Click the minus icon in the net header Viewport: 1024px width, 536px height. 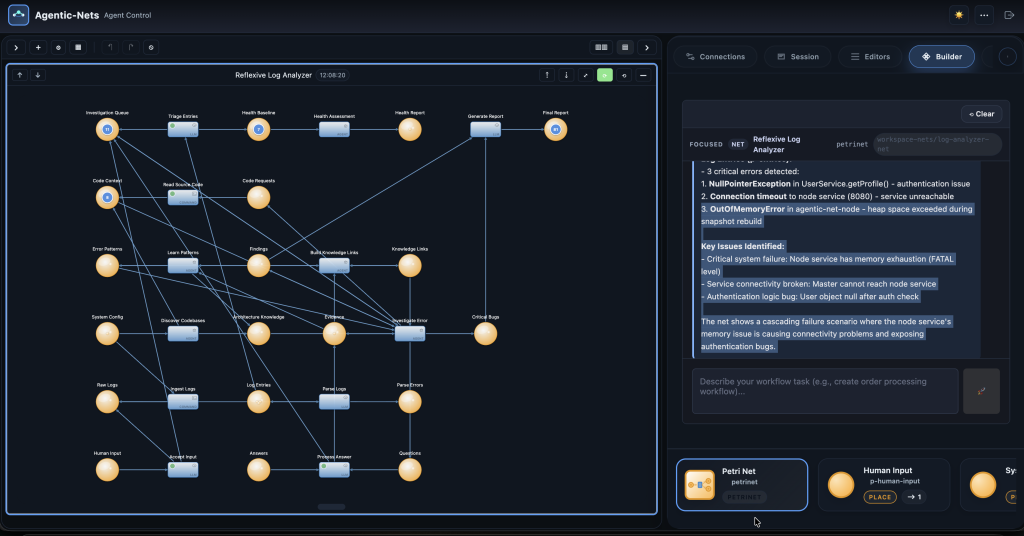pyautogui.click(x=643, y=75)
